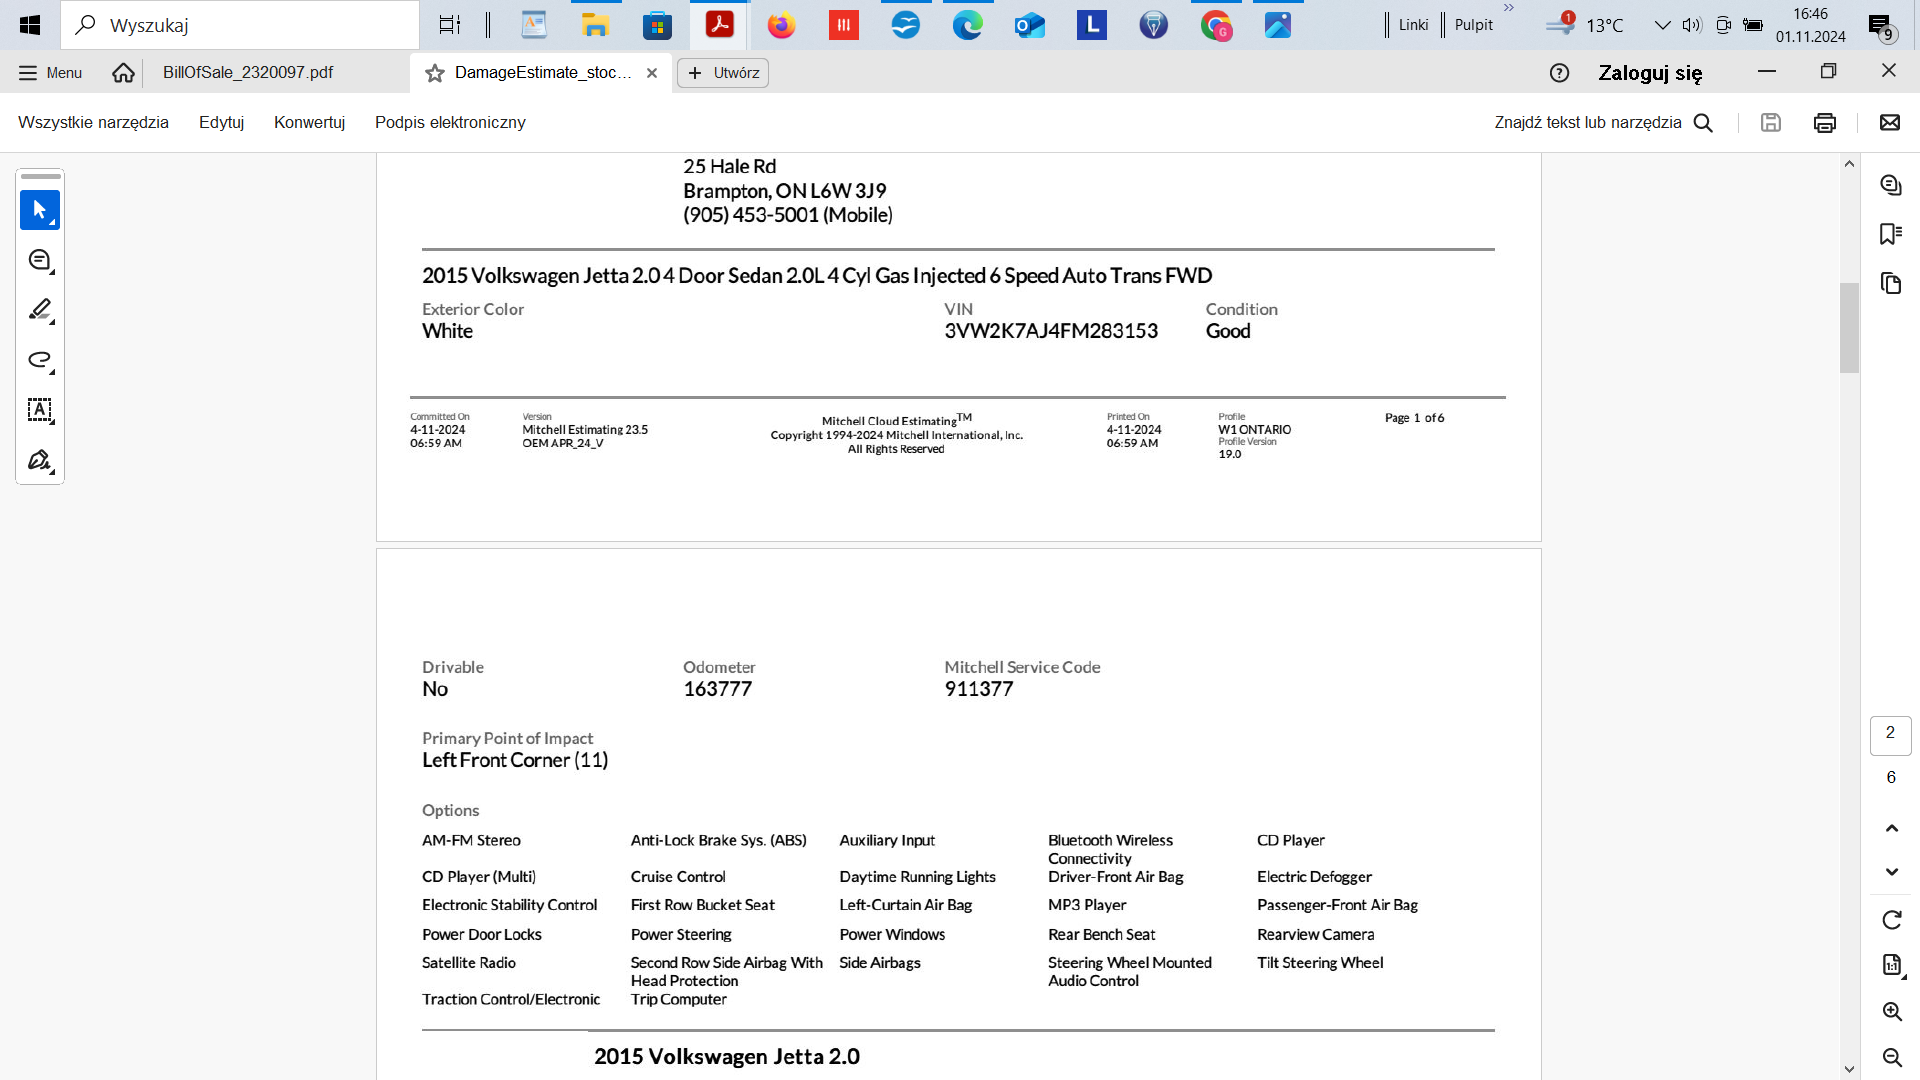Click weather 13°C tray widget
The height and width of the screenshot is (1080, 1920).
[1584, 25]
